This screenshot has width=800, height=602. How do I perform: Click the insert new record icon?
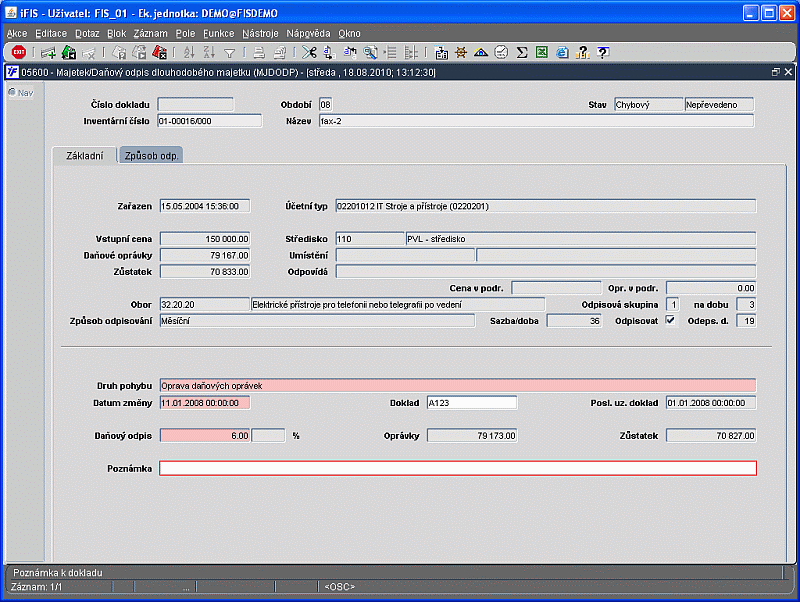point(48,52)
